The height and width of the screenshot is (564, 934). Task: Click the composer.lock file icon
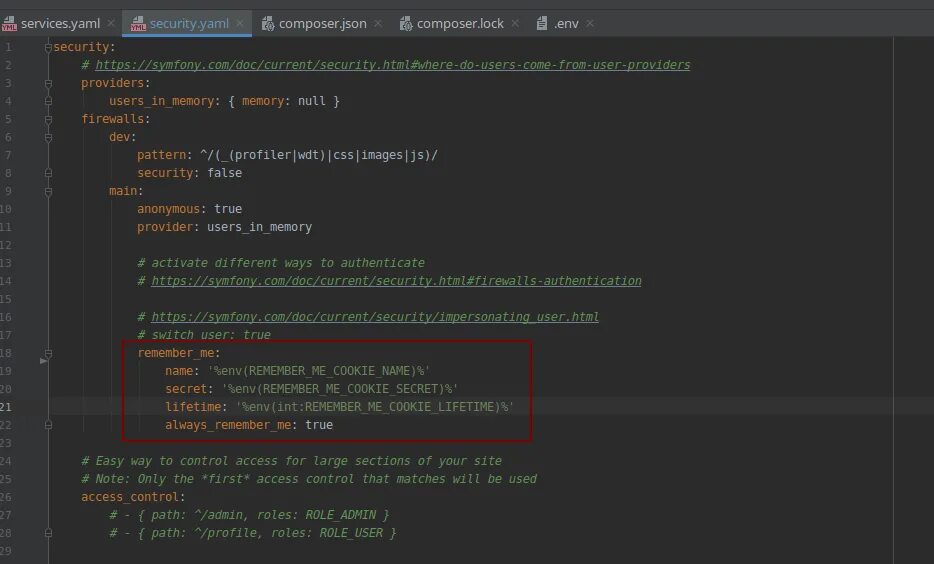[406, 24]
